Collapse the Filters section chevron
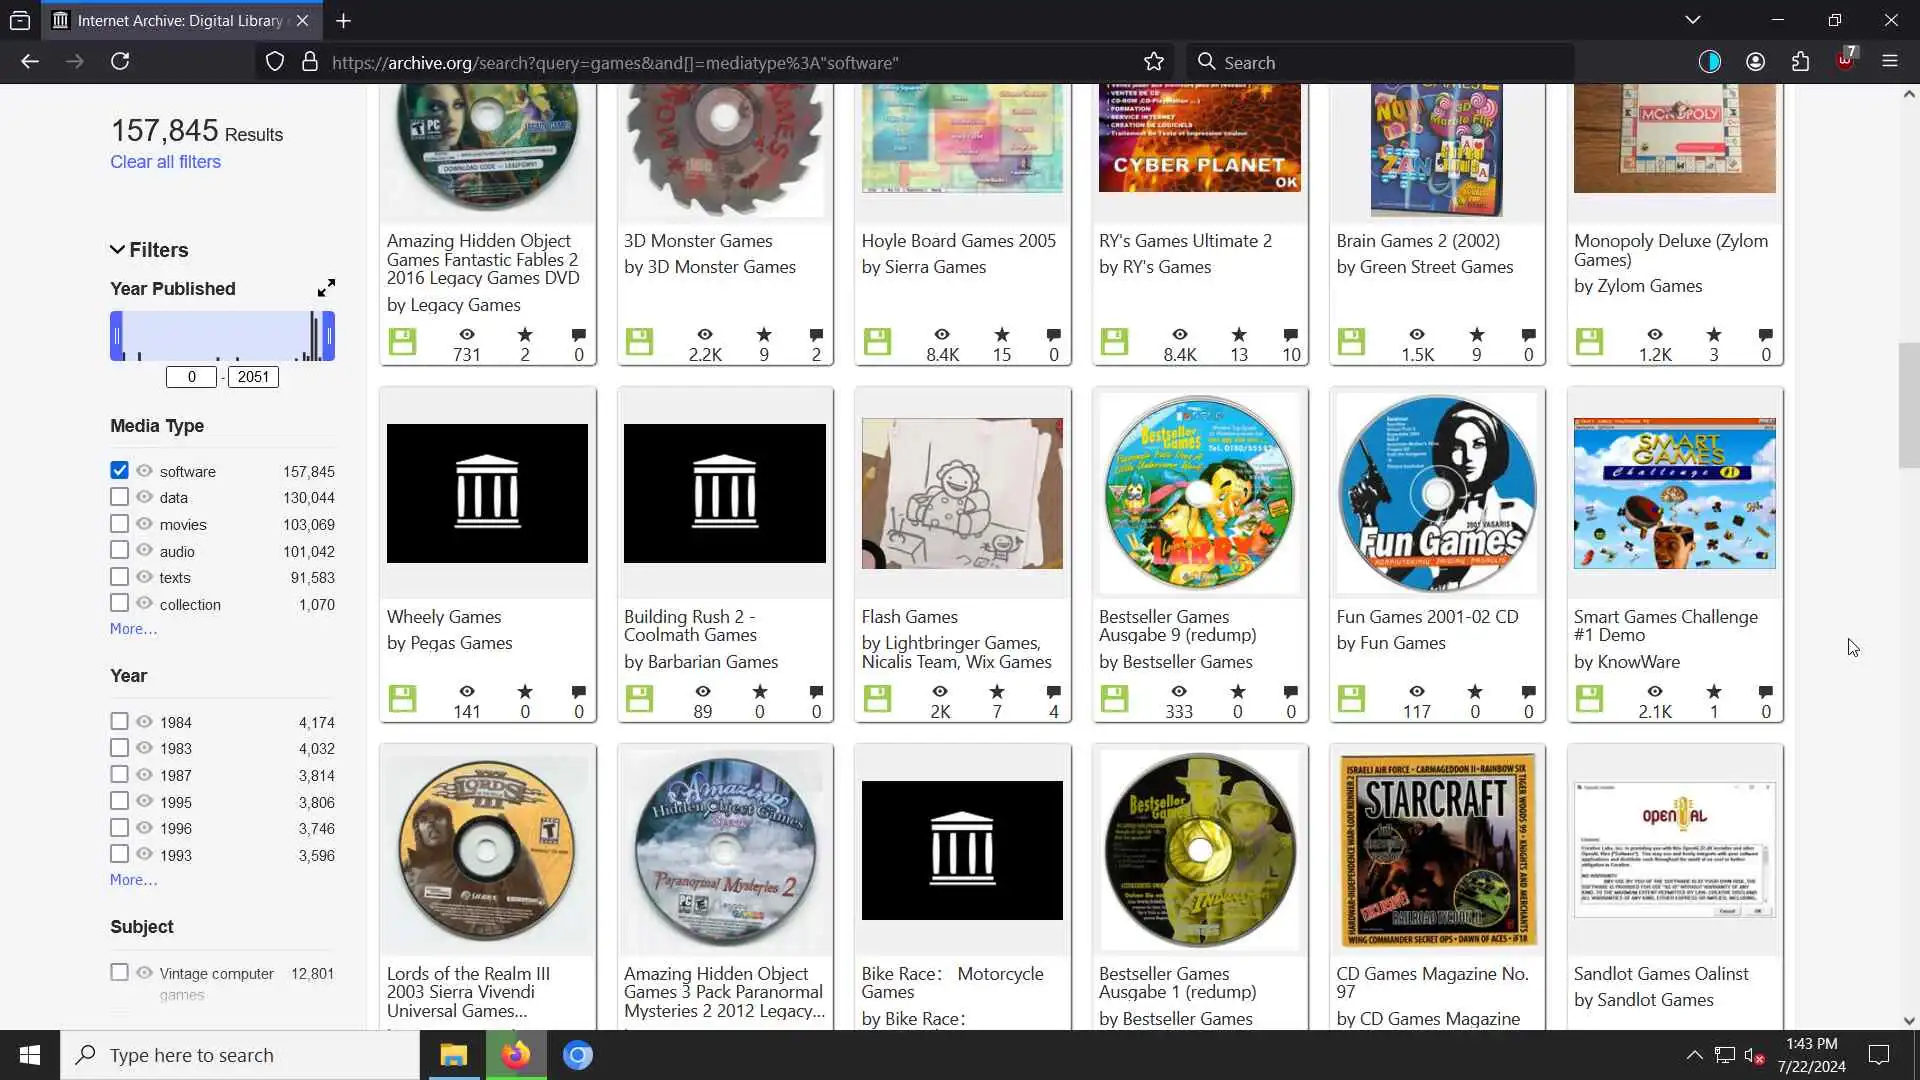 pos(117,250)
